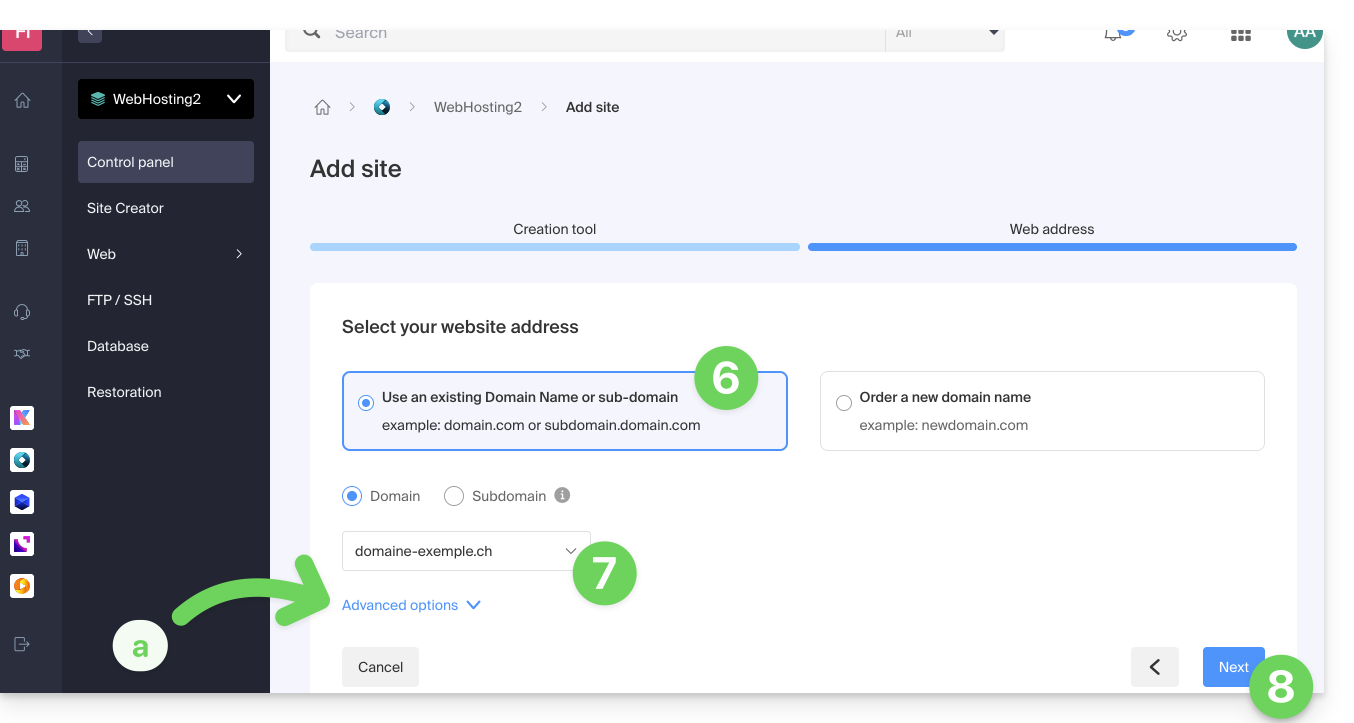Open the notifications bell icon

[x=1113, y=35]
